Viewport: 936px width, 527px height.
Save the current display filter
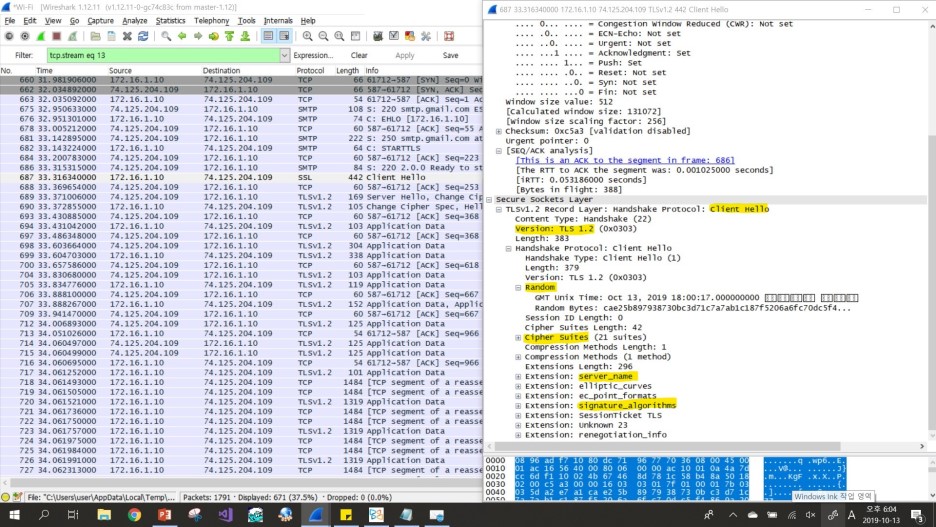pyautogui.click(x=451, y=56)
